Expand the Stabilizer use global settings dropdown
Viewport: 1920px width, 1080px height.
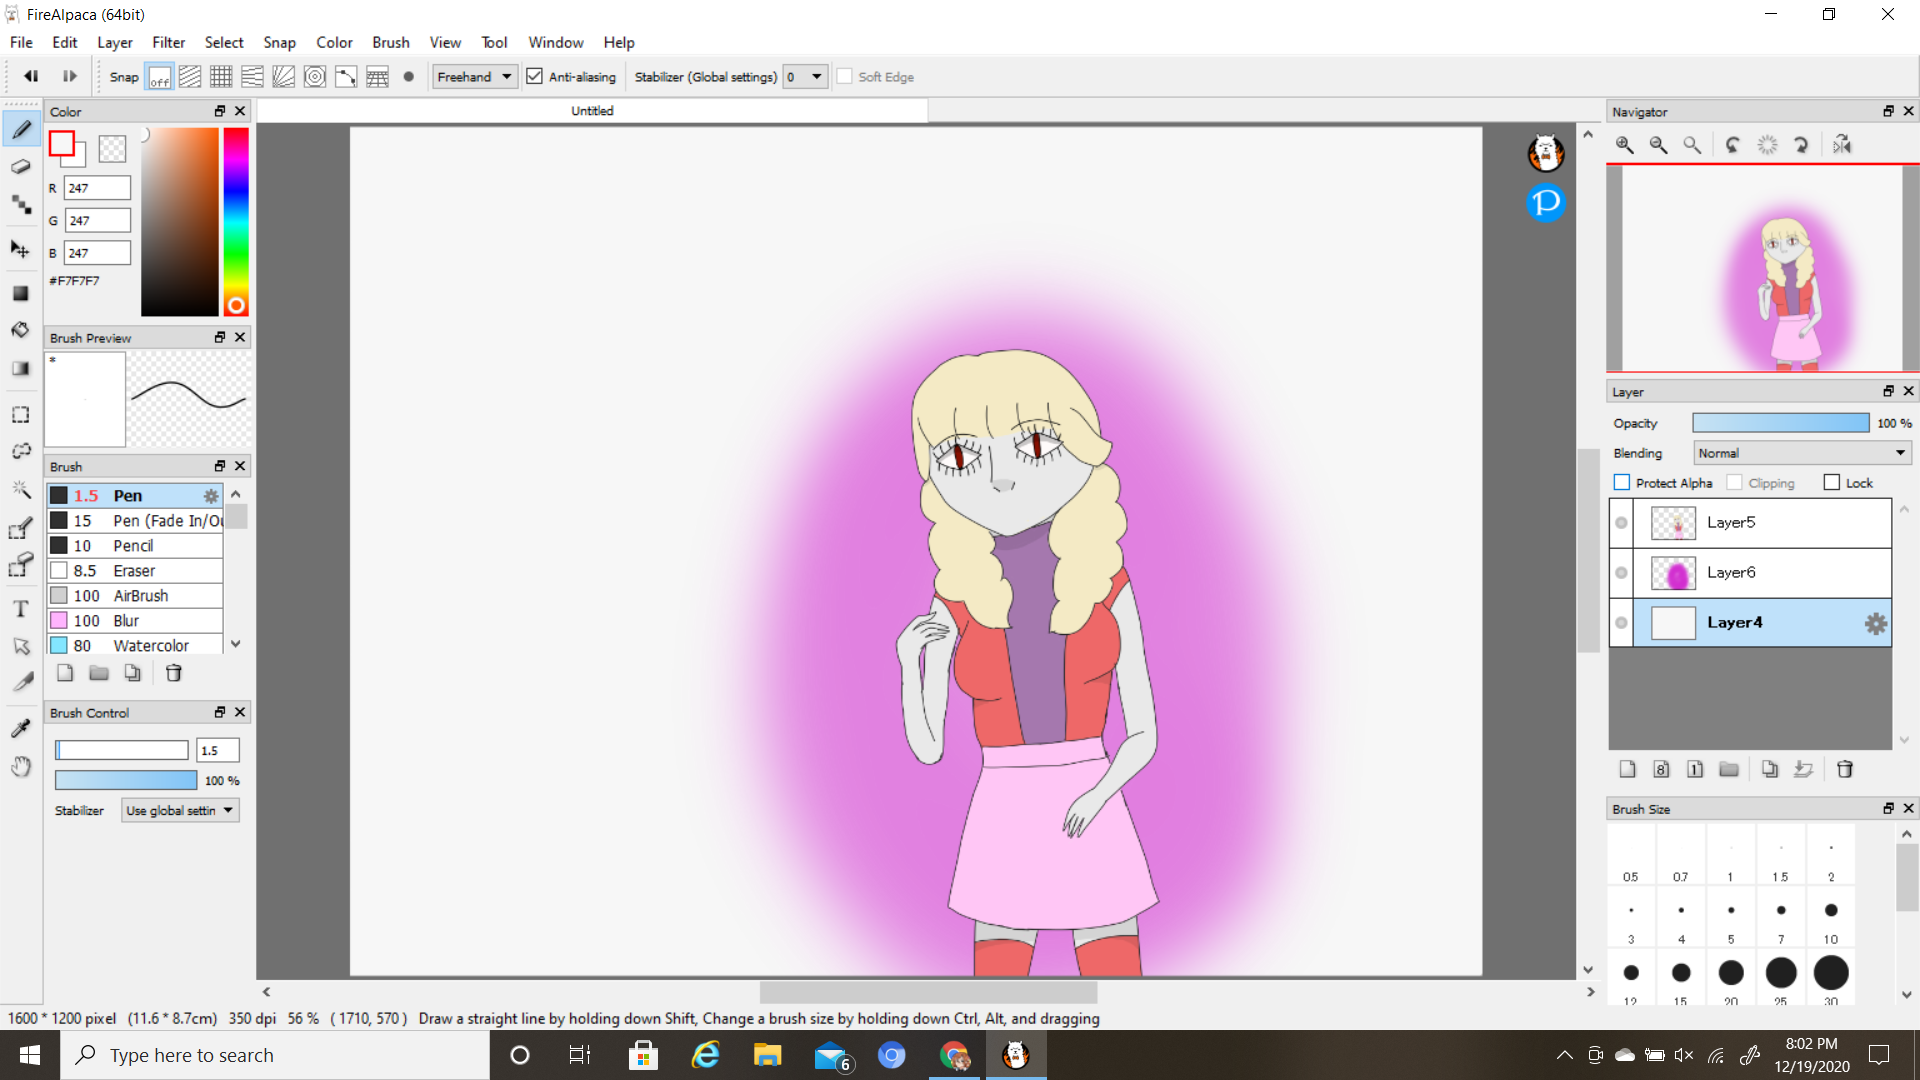coord(180,811)
